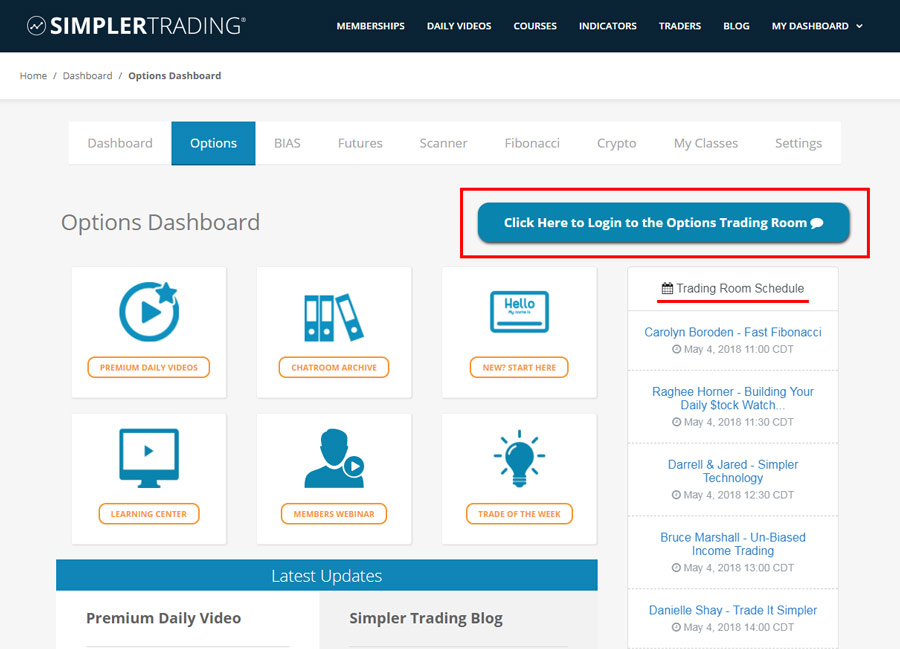This screenshot has width=900, height=649.
Task: Switch to the Crypto tab
Action: coord(616,143)
